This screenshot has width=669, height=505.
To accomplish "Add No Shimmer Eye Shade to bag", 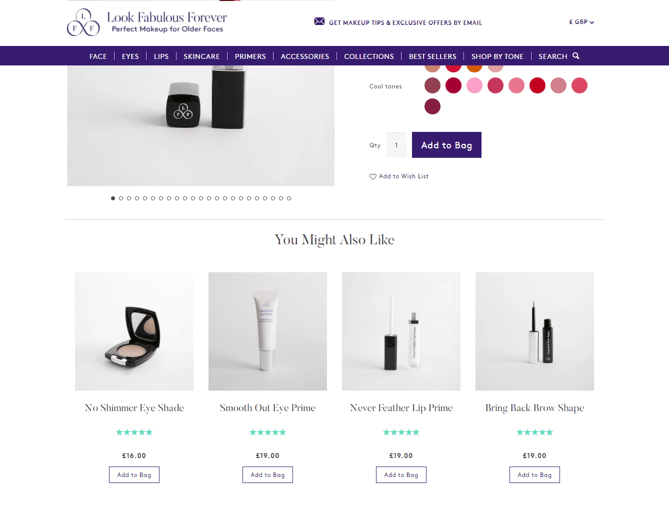I will (134, 475).
